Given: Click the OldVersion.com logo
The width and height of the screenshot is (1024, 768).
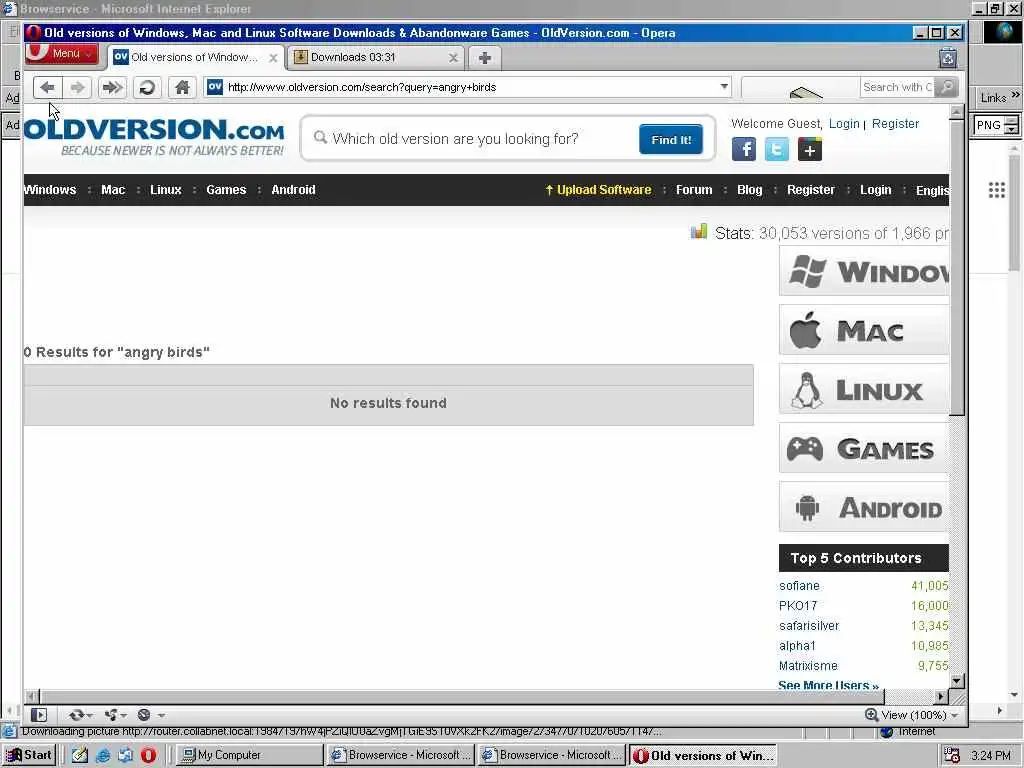Looking at the screenshot, I should (x=154, y=136).
